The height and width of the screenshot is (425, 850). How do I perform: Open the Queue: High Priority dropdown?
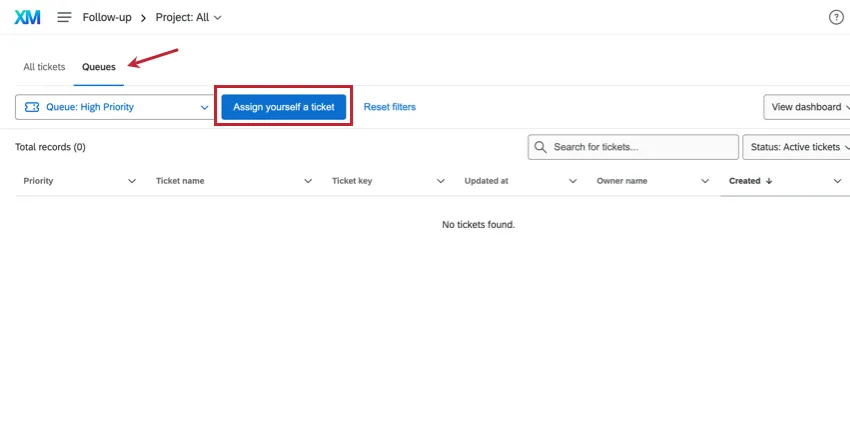point(116,107)
